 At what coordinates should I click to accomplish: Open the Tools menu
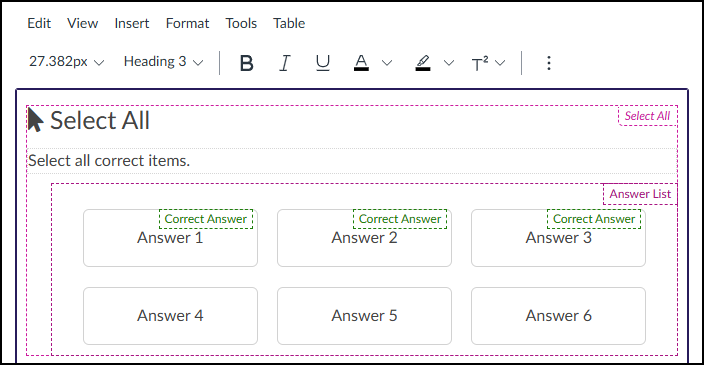click(241, 23)
